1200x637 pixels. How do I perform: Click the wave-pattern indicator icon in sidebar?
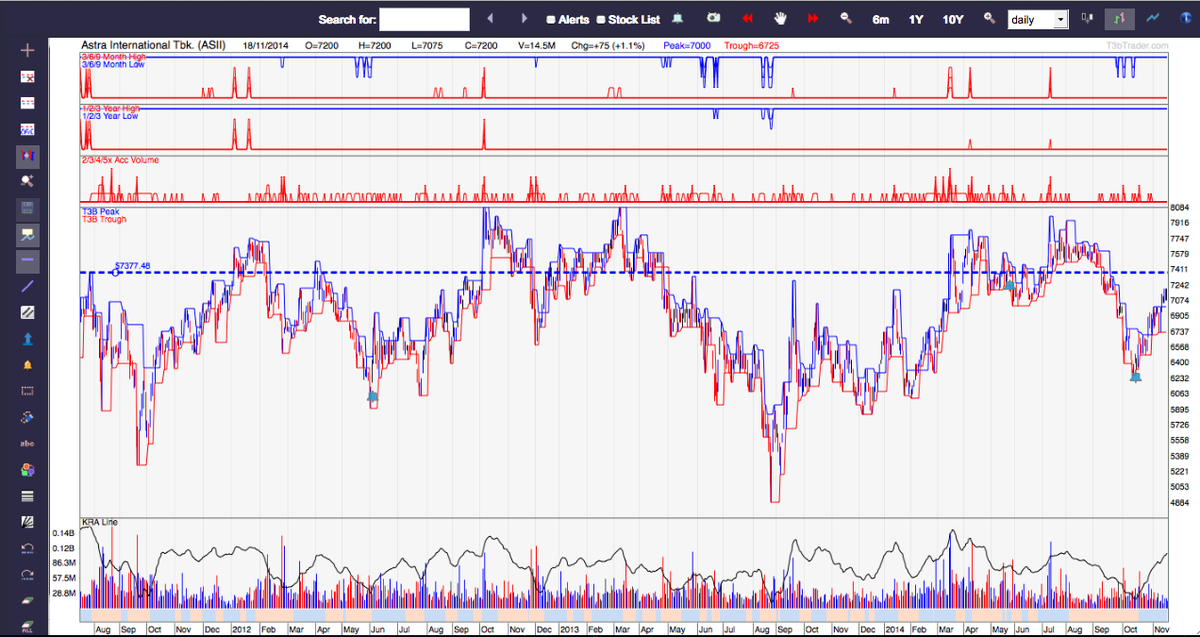click(27, 129)
